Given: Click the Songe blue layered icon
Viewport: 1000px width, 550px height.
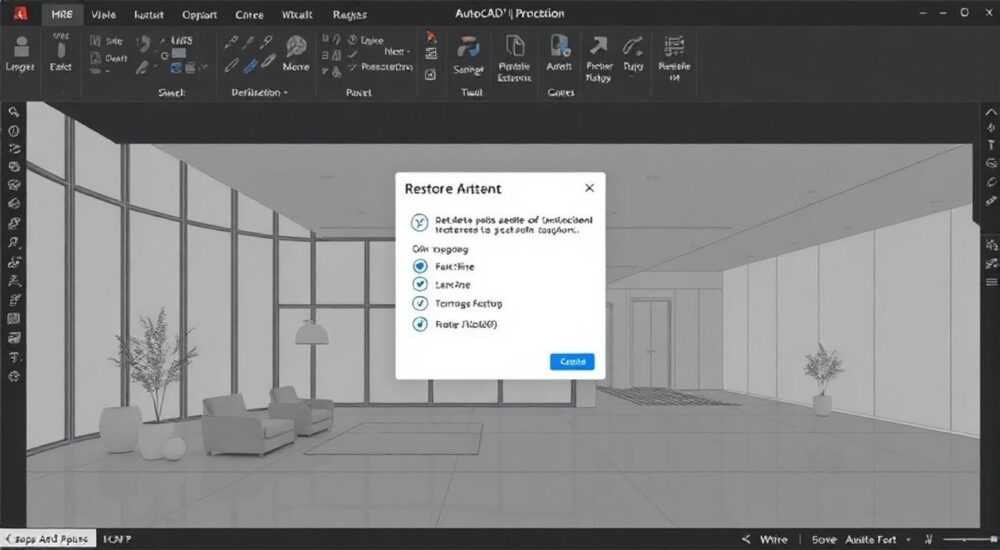Looking at the screenshot, I should tap(468, 48).
